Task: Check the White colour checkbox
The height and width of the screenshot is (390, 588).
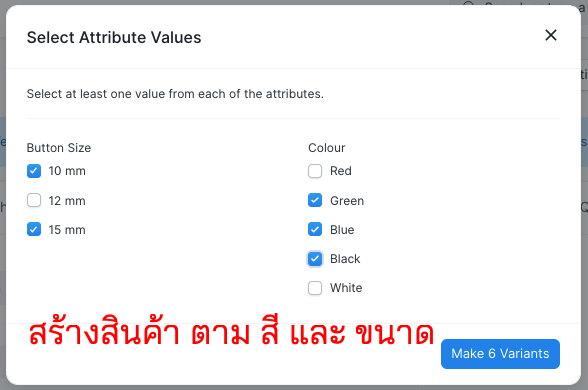Action: [315, 288]
